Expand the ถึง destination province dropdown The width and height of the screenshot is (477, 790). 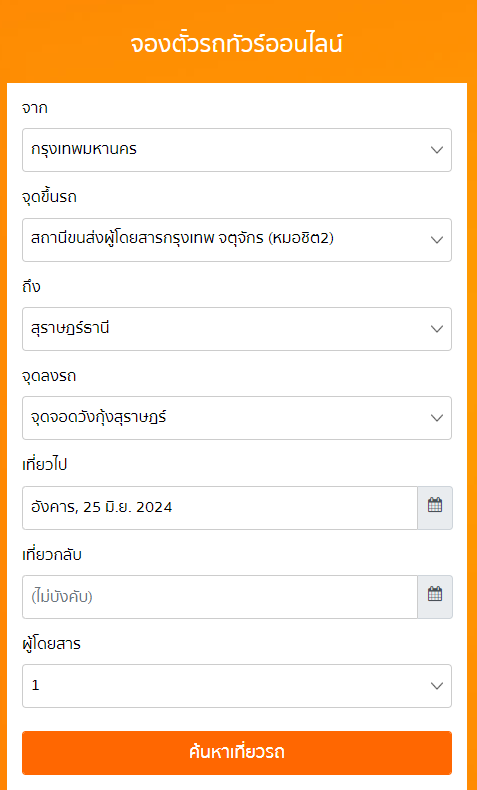pos(237,328)
